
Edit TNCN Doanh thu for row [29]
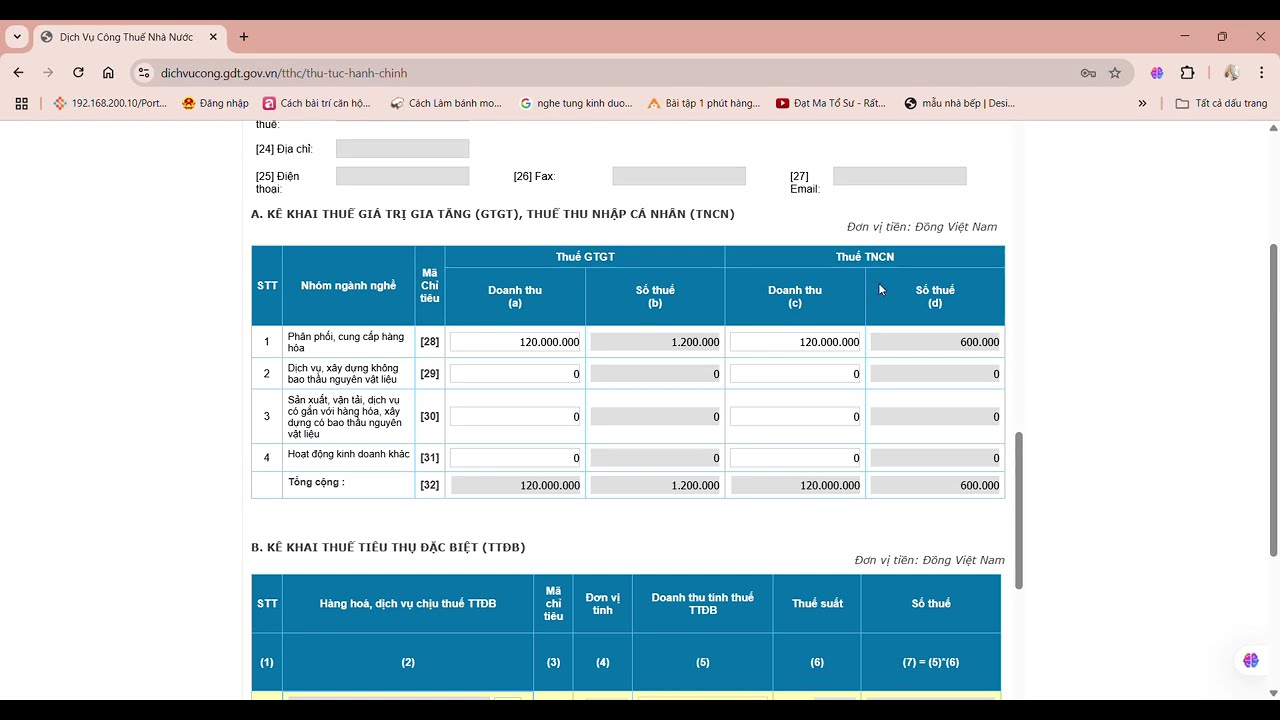[x=795, y=374]
